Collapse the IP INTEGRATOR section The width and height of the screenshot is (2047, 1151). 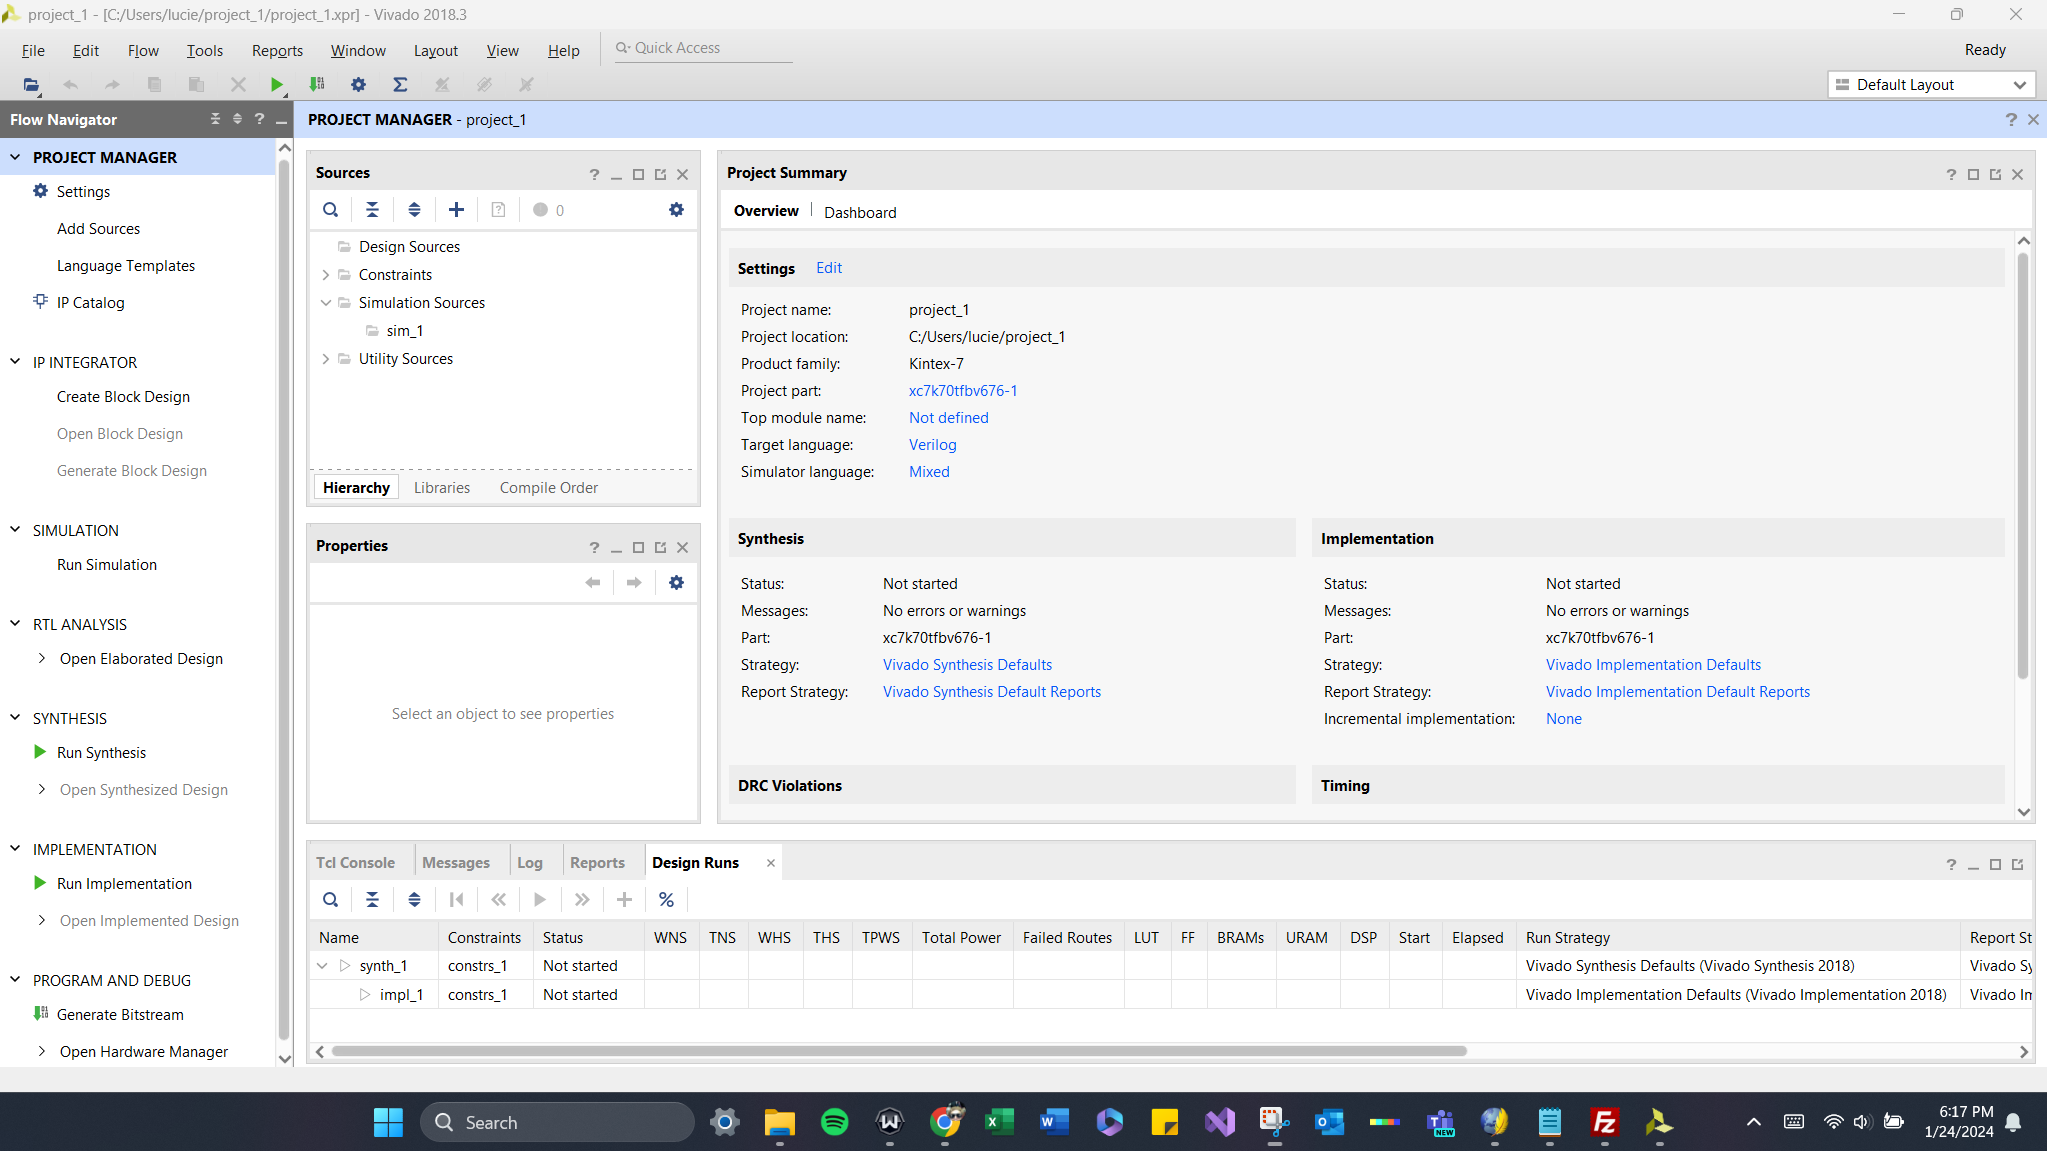(x=15, y=362)
